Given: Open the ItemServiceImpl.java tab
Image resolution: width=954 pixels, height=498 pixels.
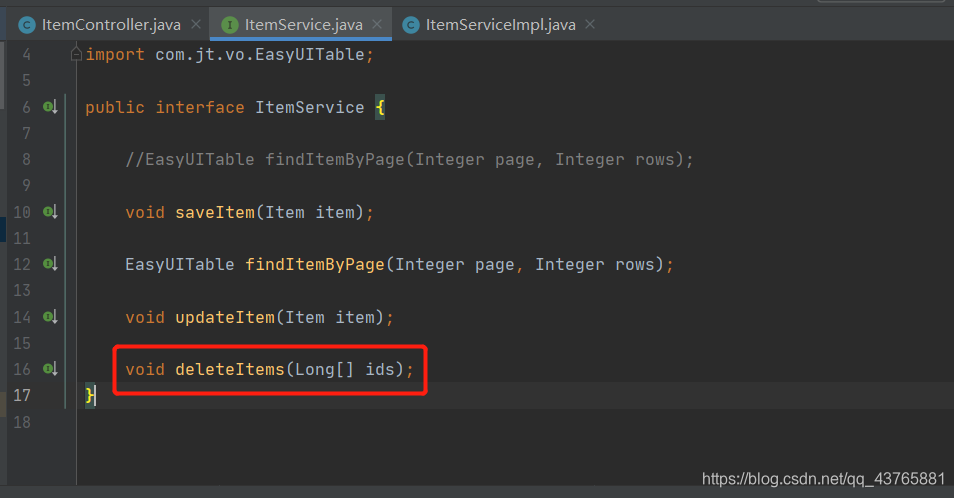Looking at the screenshot, I should pyautogui.click(x=500, y=24).
